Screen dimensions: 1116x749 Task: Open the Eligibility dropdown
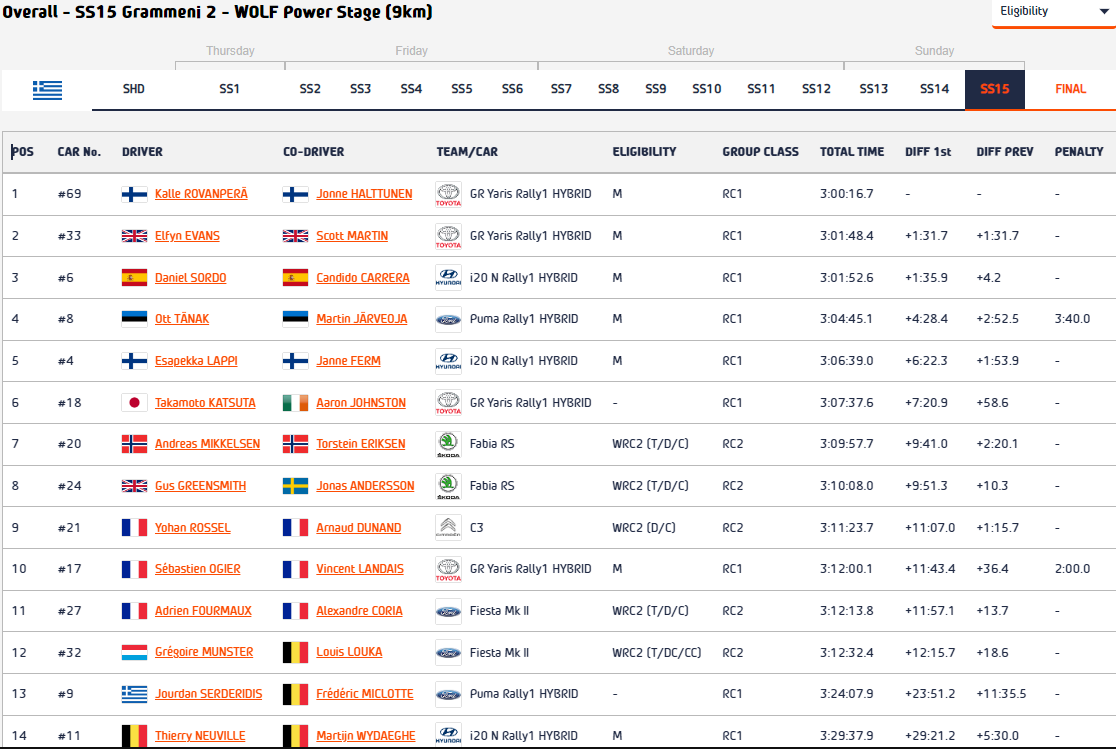(1054, 12)
